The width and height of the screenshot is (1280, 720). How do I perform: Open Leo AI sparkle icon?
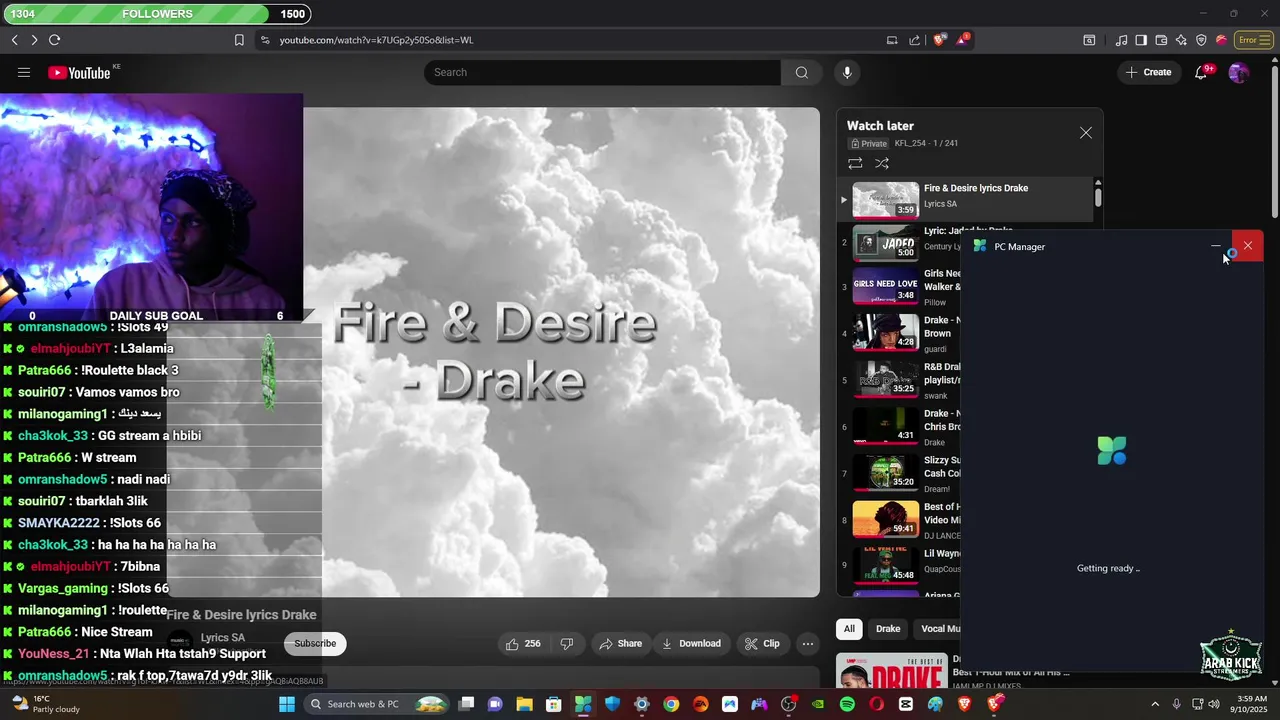coord(1181,40)
